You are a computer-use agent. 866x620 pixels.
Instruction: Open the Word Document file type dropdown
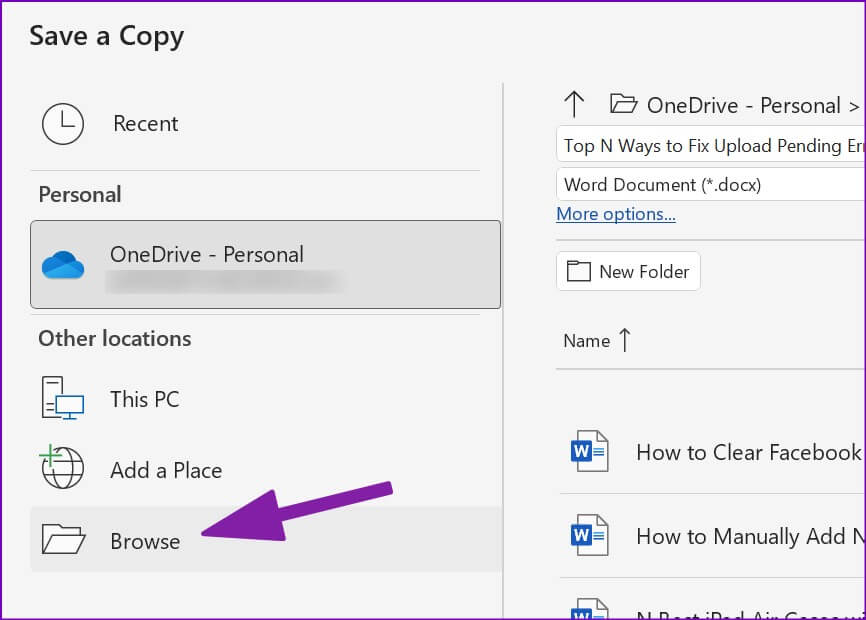click(711, 184)
